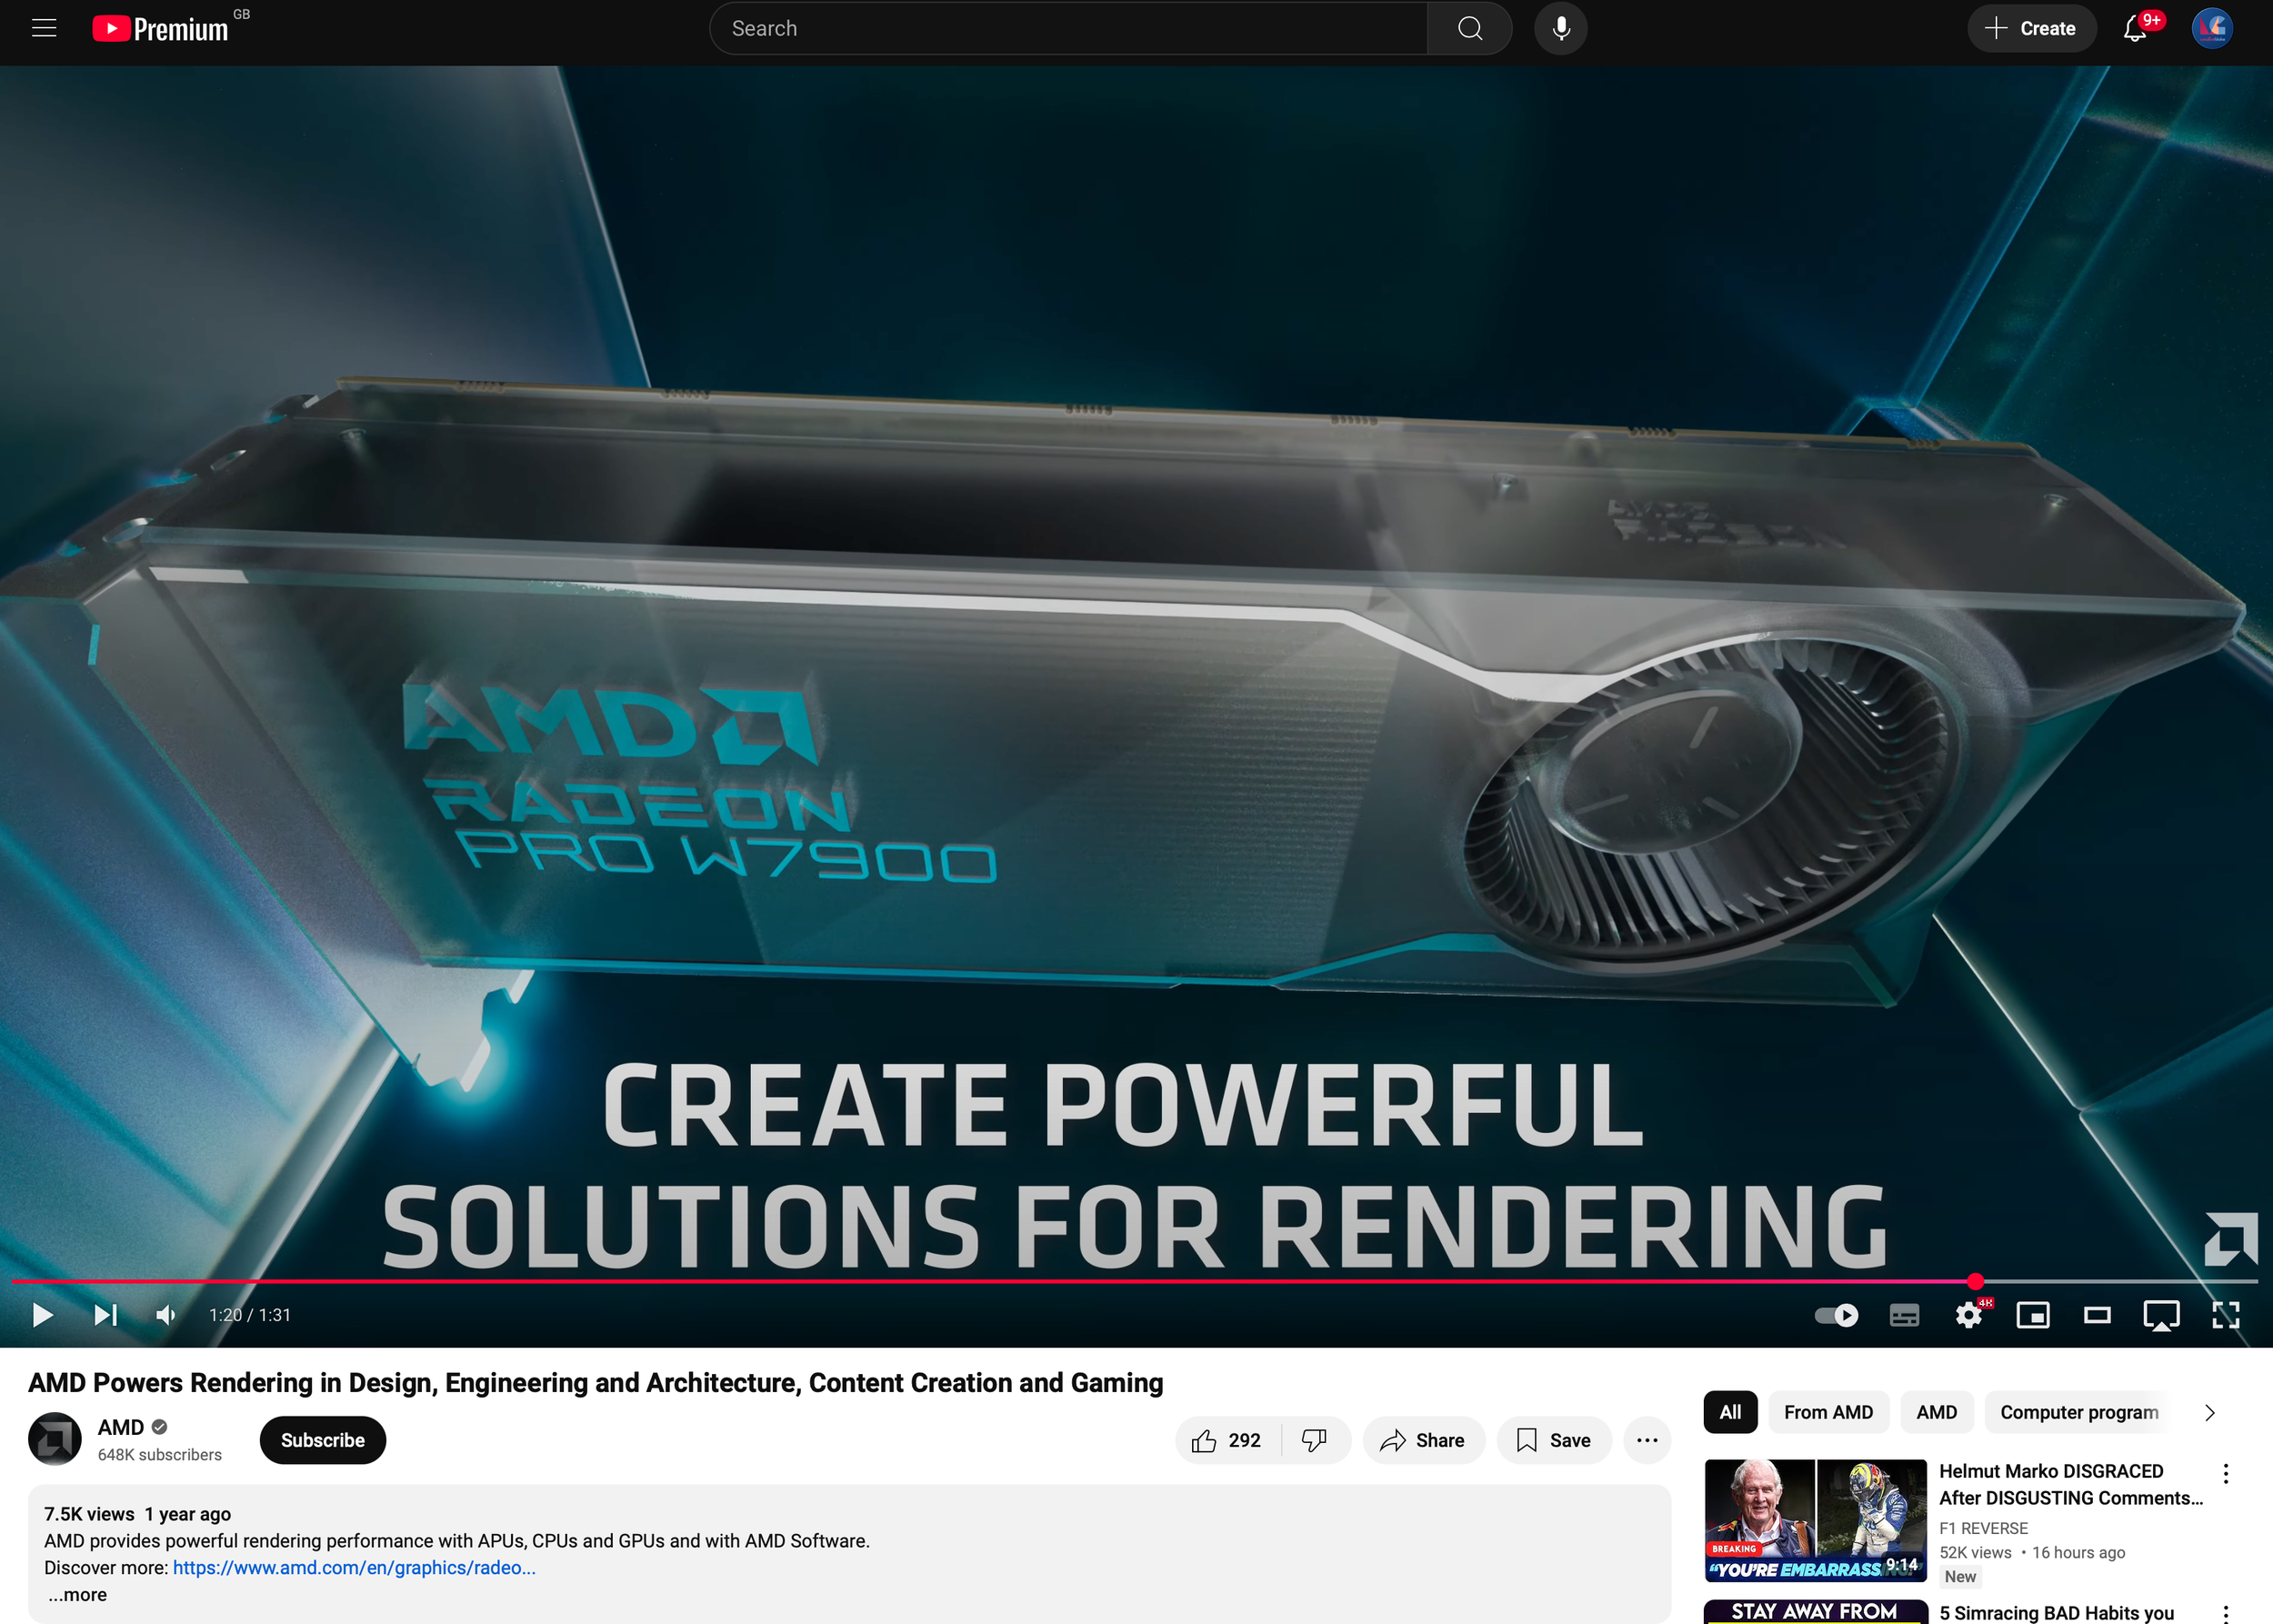This screenshot has width=2273, height=1624.
Task: Open options for Simracing video
Action: click(2225, 1613)
